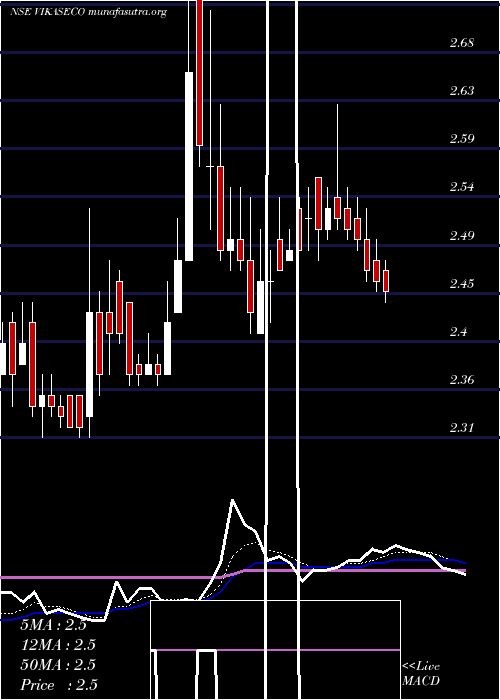Click the last red candlestick on the right
The width and height of the screenshot is (500, 700).
pos(386,281)
